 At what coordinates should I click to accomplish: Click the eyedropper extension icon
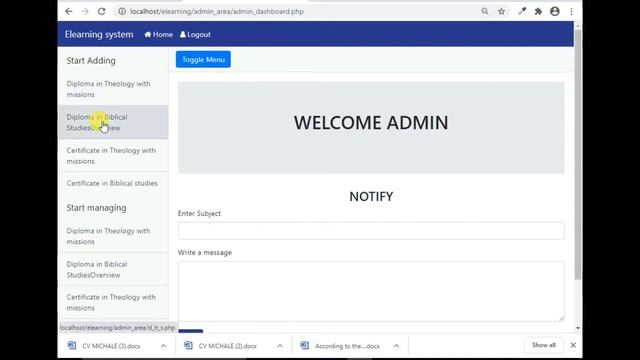[522, 11]
